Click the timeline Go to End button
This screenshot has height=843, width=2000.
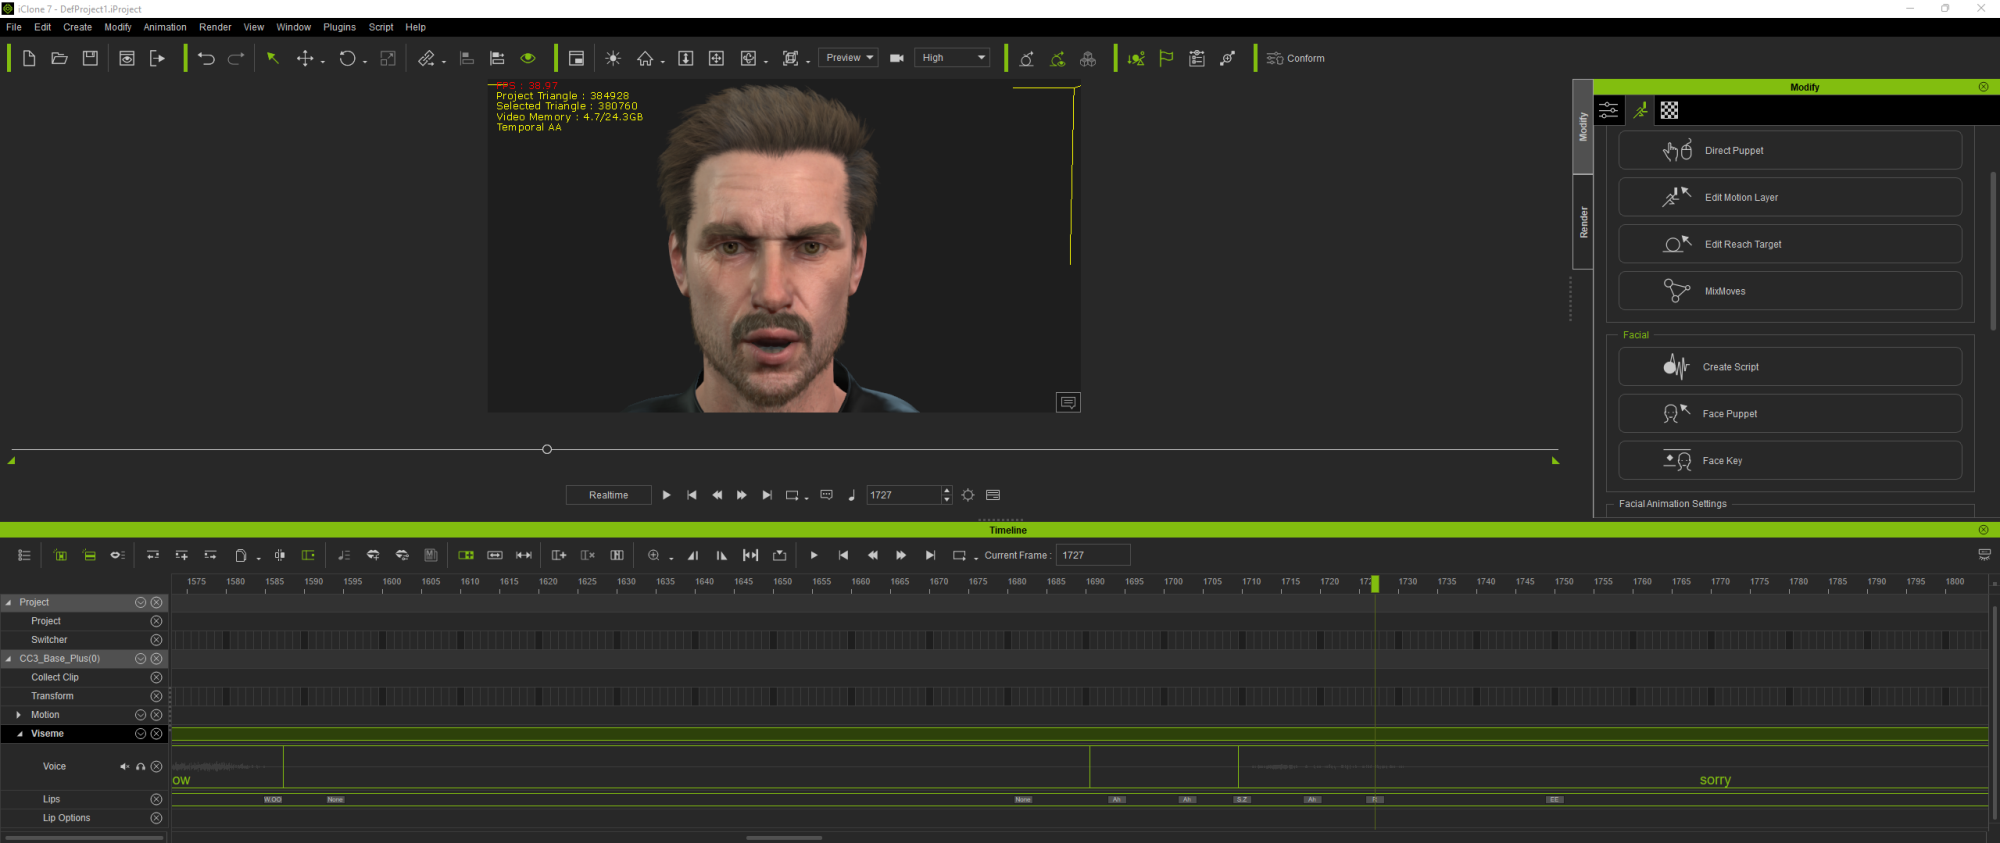click(930, 555)
